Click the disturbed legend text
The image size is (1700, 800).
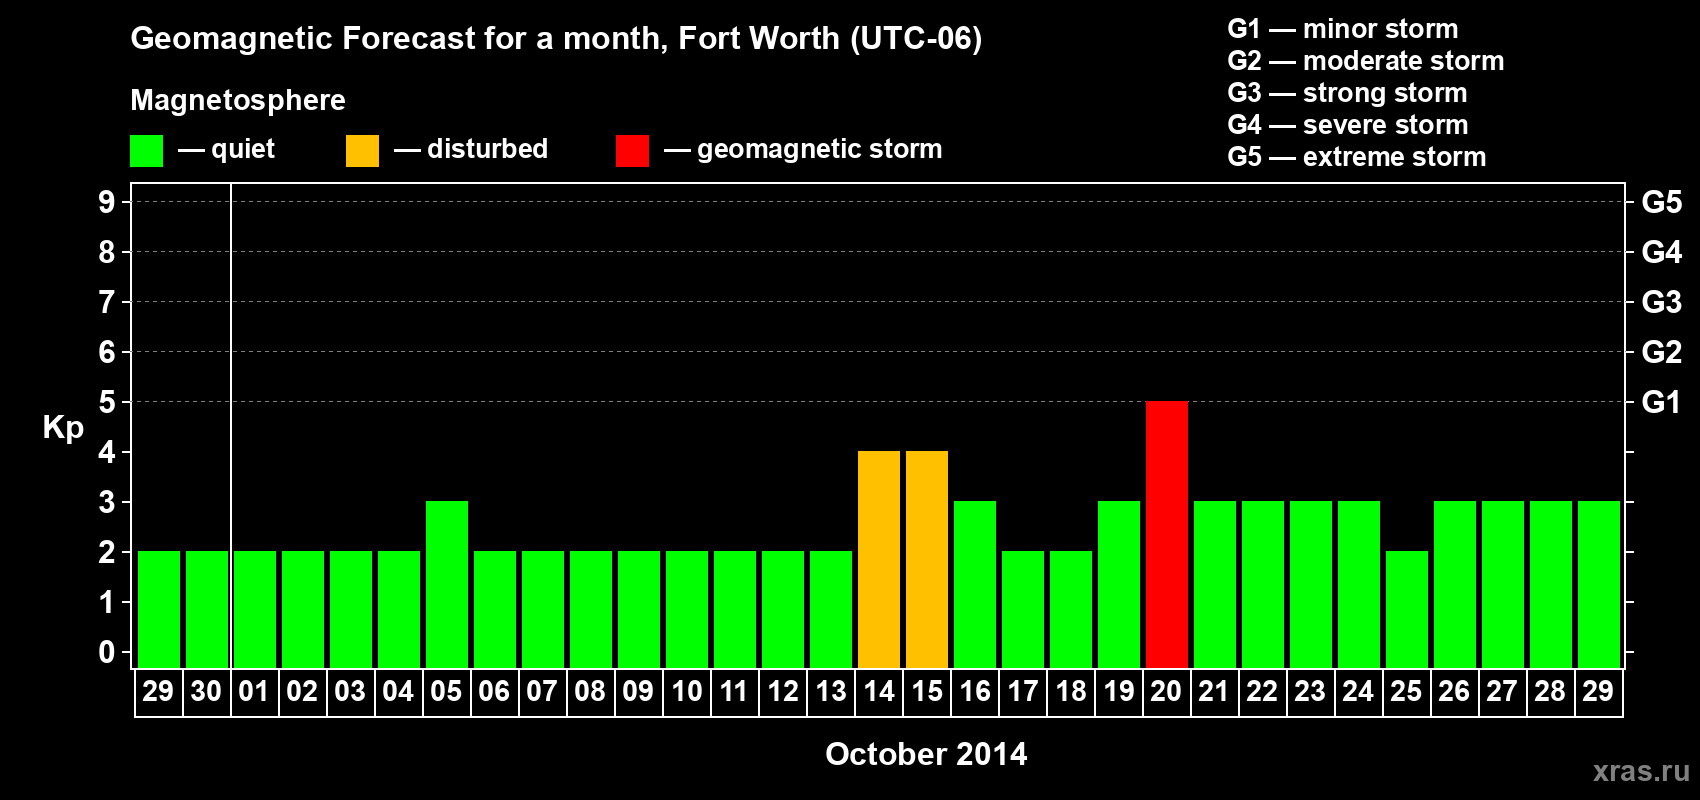coord(487,149)
